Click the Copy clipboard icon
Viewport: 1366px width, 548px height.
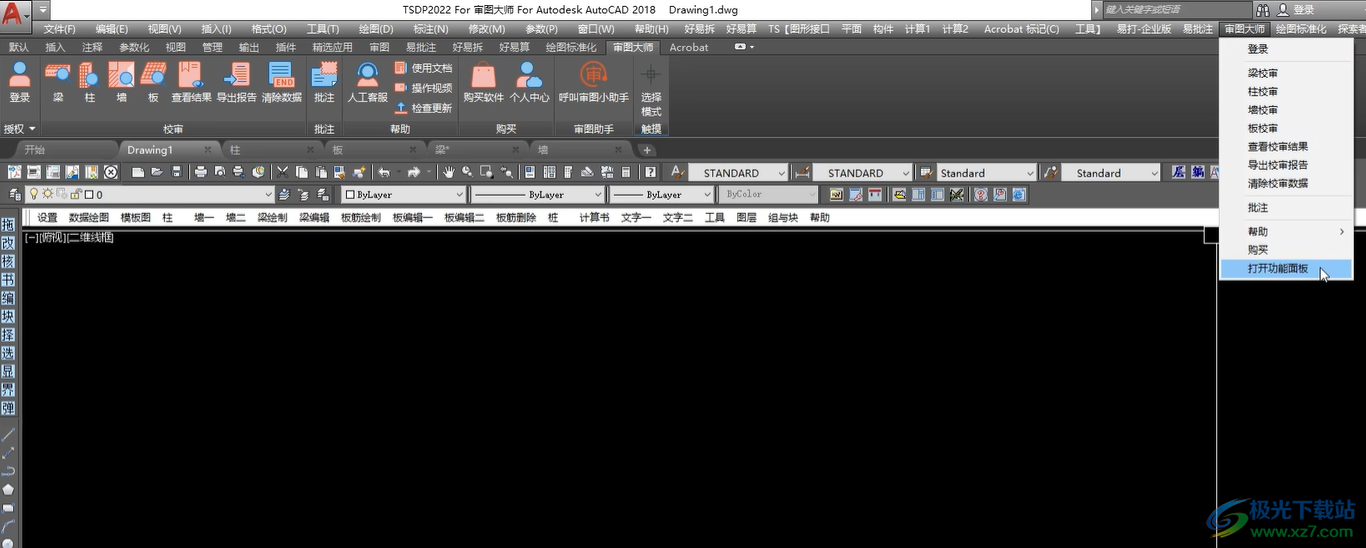pyautogui.click(x=302, y=172)
